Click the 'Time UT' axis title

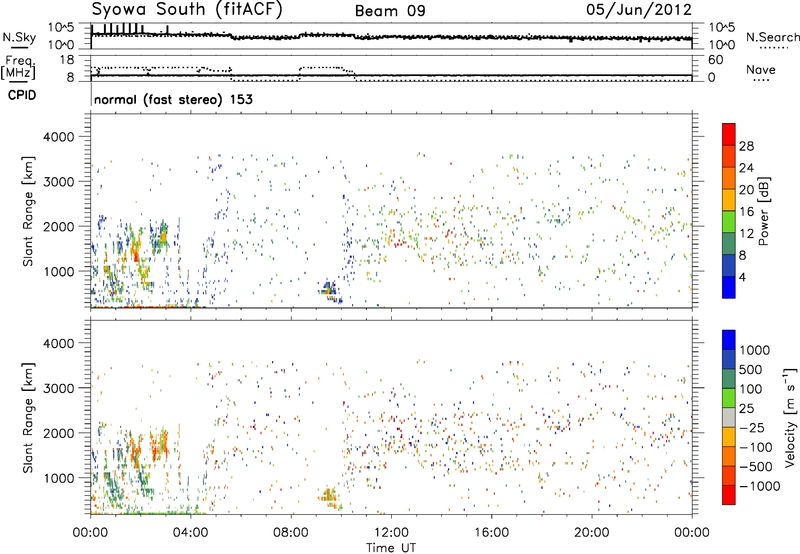391,548
